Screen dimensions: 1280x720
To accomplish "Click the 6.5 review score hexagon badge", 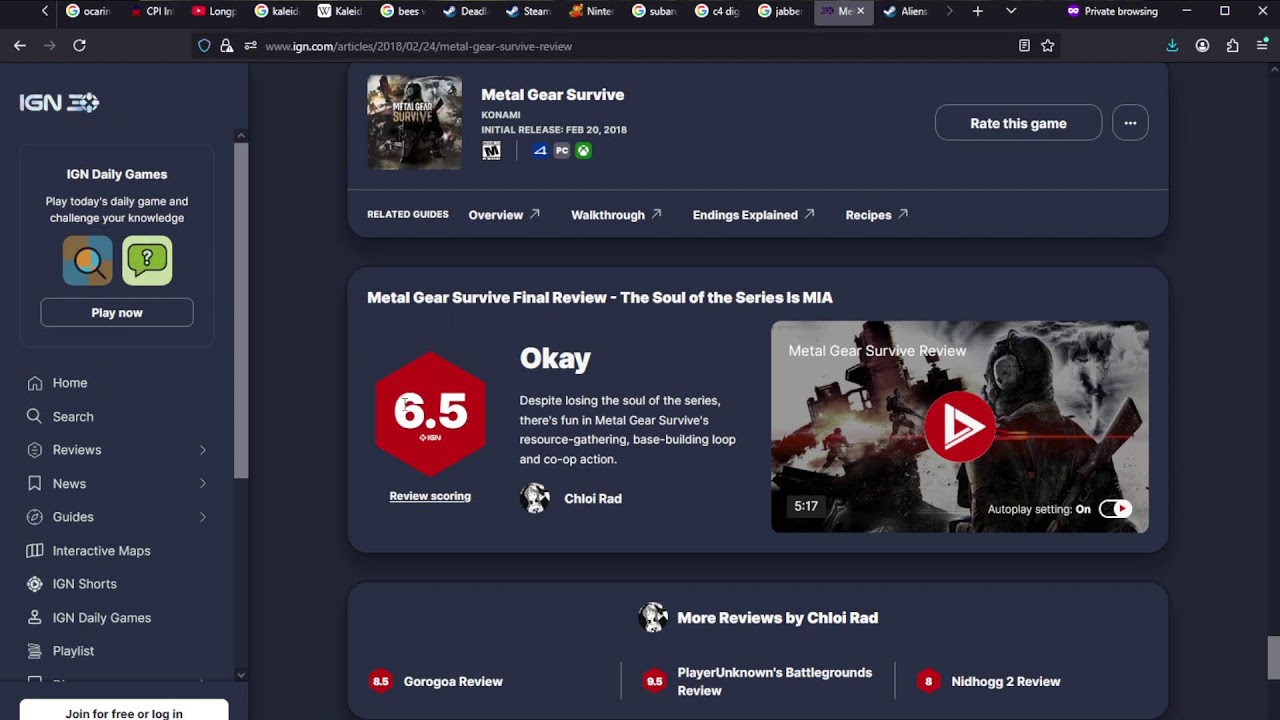I will [x=430, y=414].
